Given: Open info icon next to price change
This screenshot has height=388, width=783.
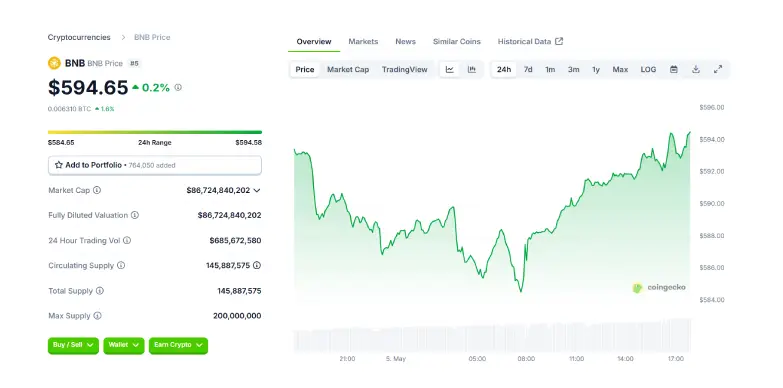Looking at the screenshot, I should pyautogui.click(x=178, y=87).
